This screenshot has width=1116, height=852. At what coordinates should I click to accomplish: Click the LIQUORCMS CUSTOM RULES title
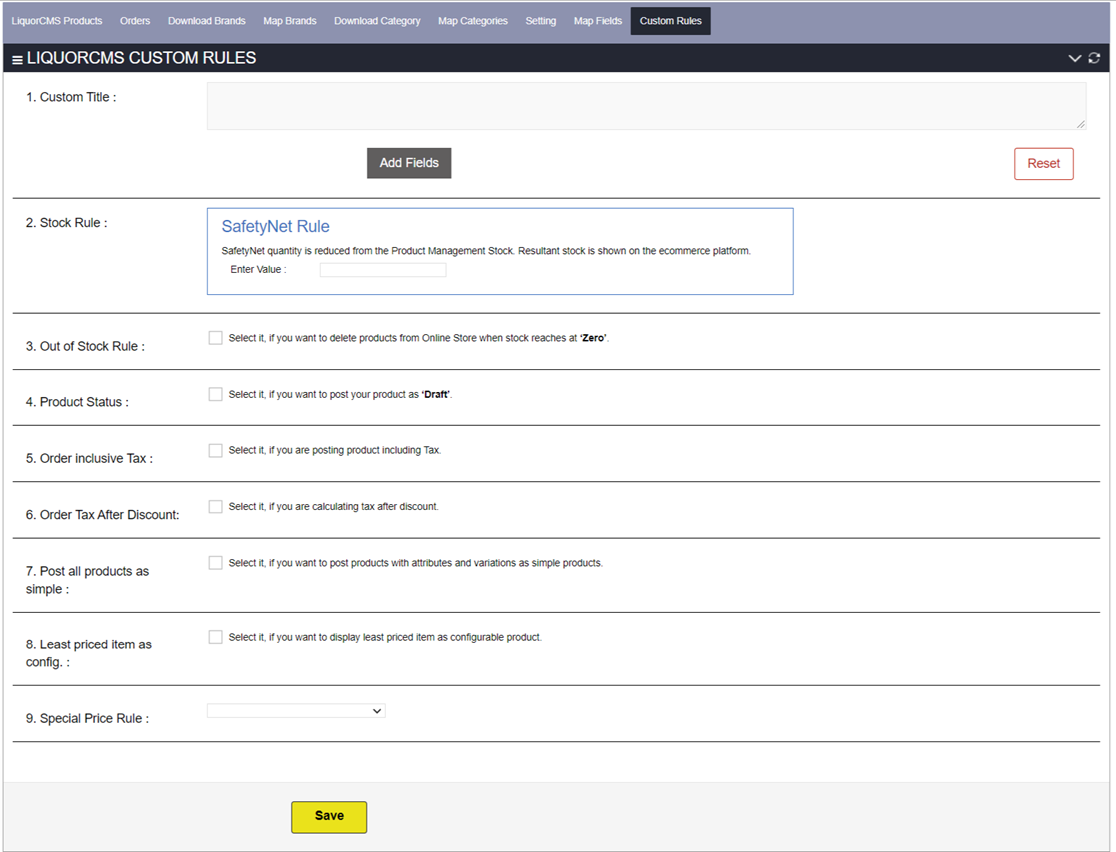(142, 58)
